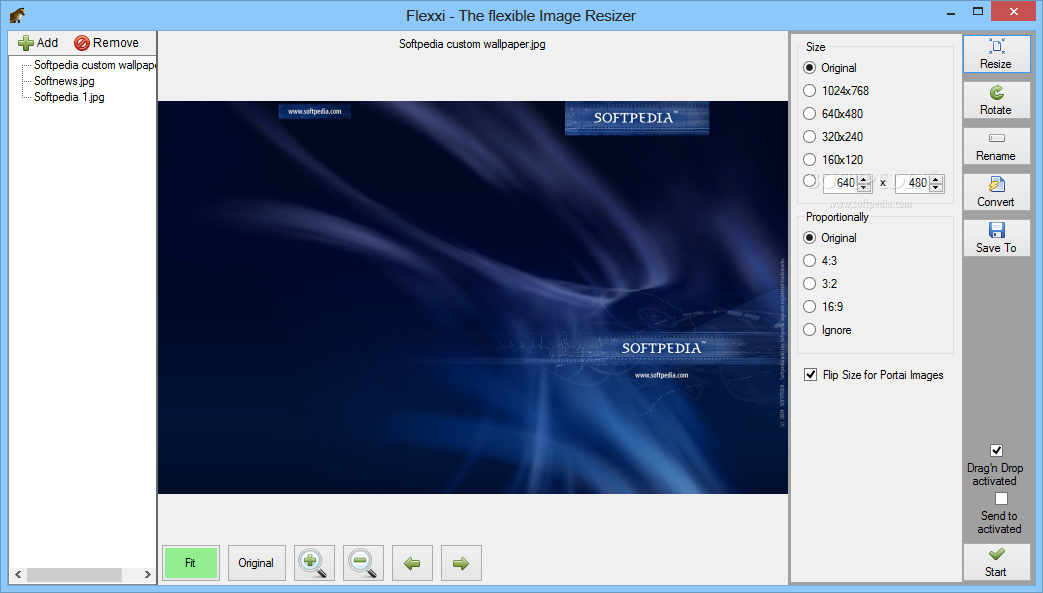
Task: Select Original under Proportionally
Action: pos(810,238)
